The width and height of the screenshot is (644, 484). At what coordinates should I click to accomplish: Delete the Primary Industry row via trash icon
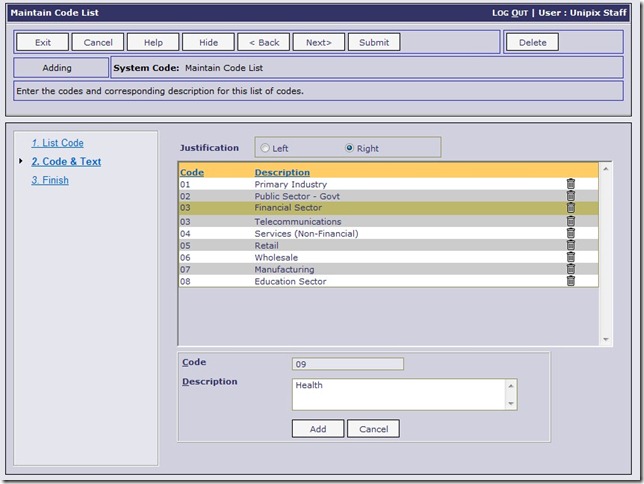click(571, 184)
